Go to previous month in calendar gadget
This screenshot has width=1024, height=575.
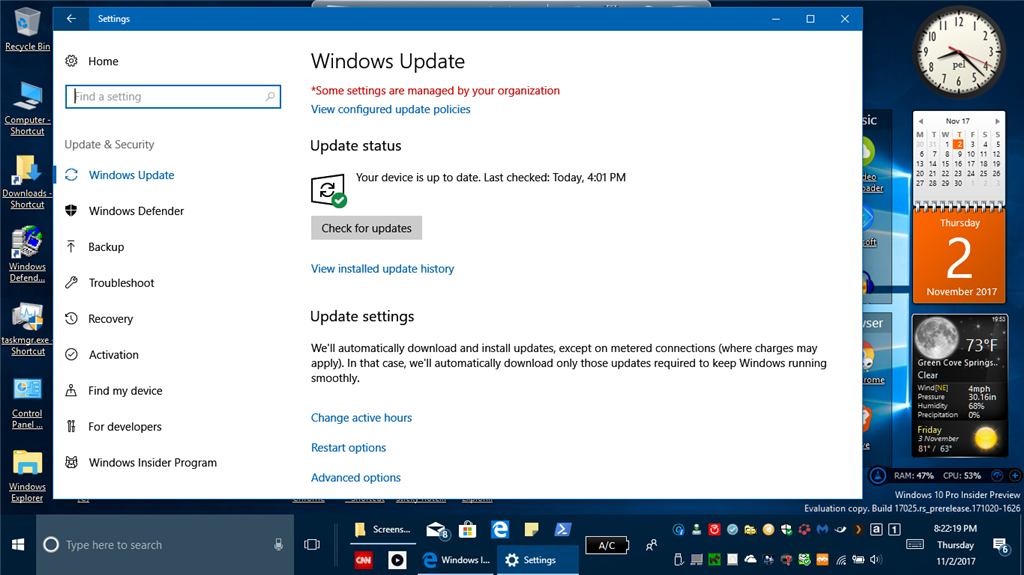tap(920, 122)
